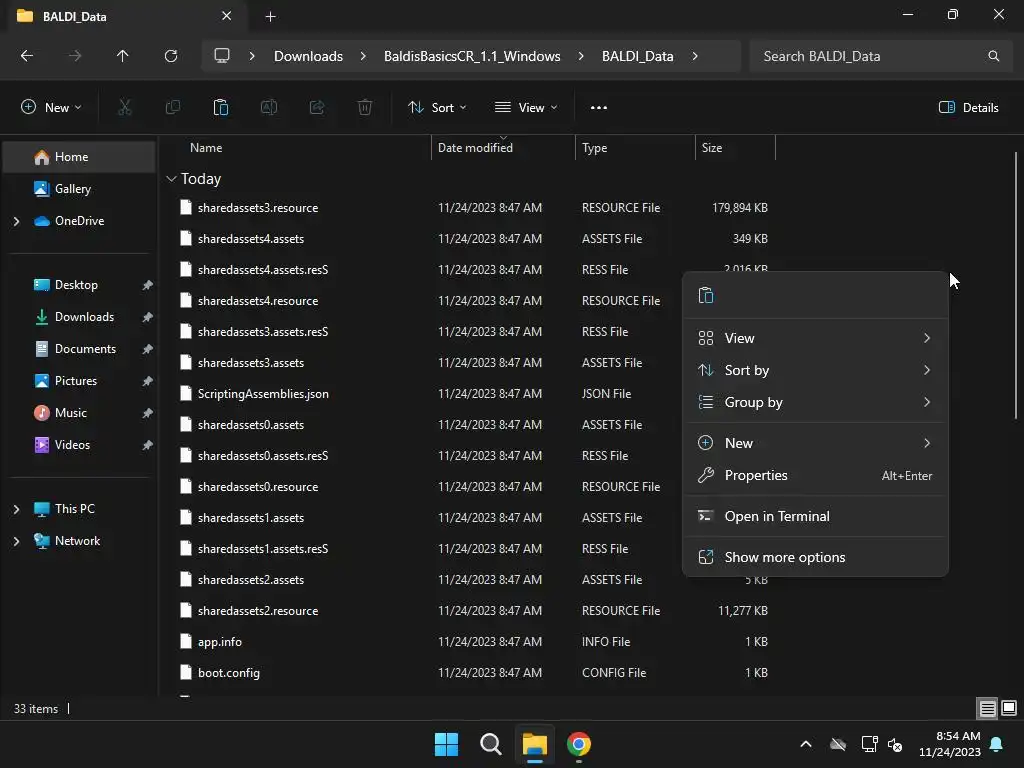Click the PC monitor icon in address bar
The image size is (1024, 768).
click(x=222, y=56)
